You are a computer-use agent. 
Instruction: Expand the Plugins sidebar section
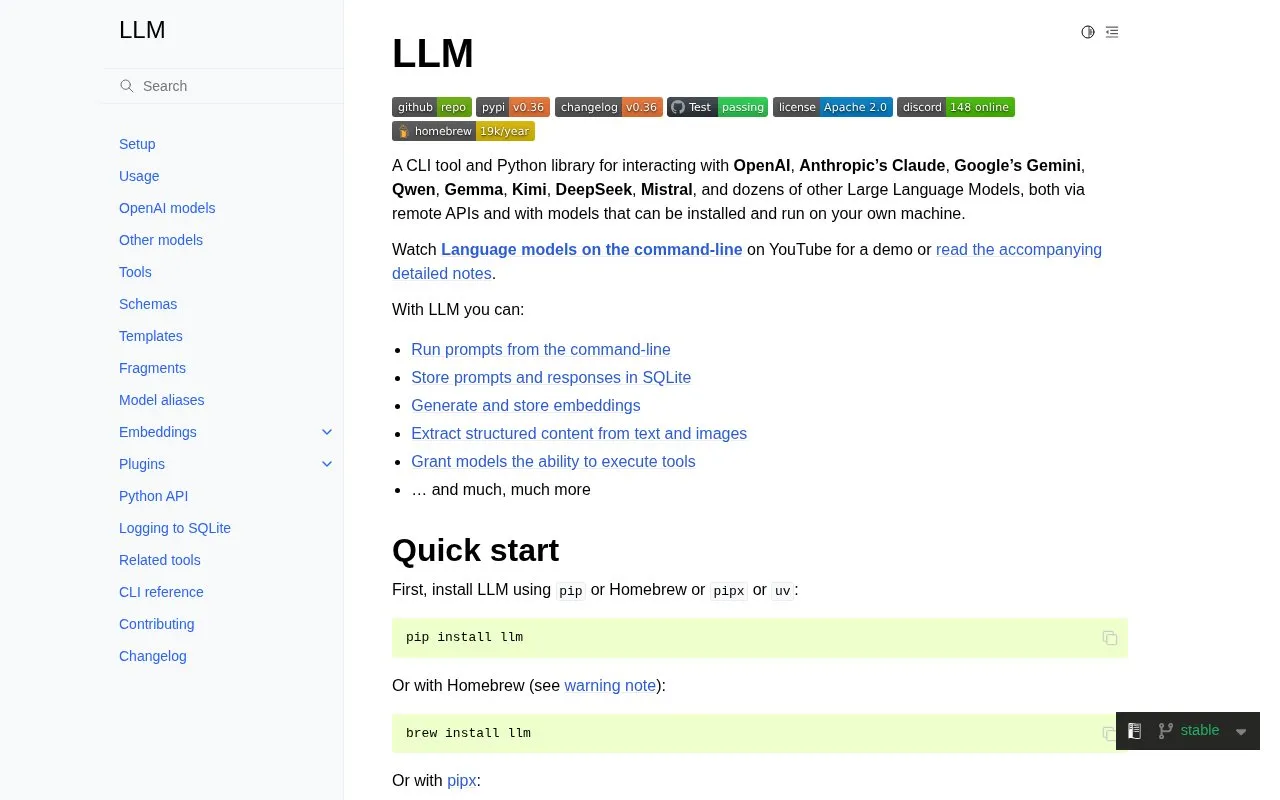coord(327,464)
